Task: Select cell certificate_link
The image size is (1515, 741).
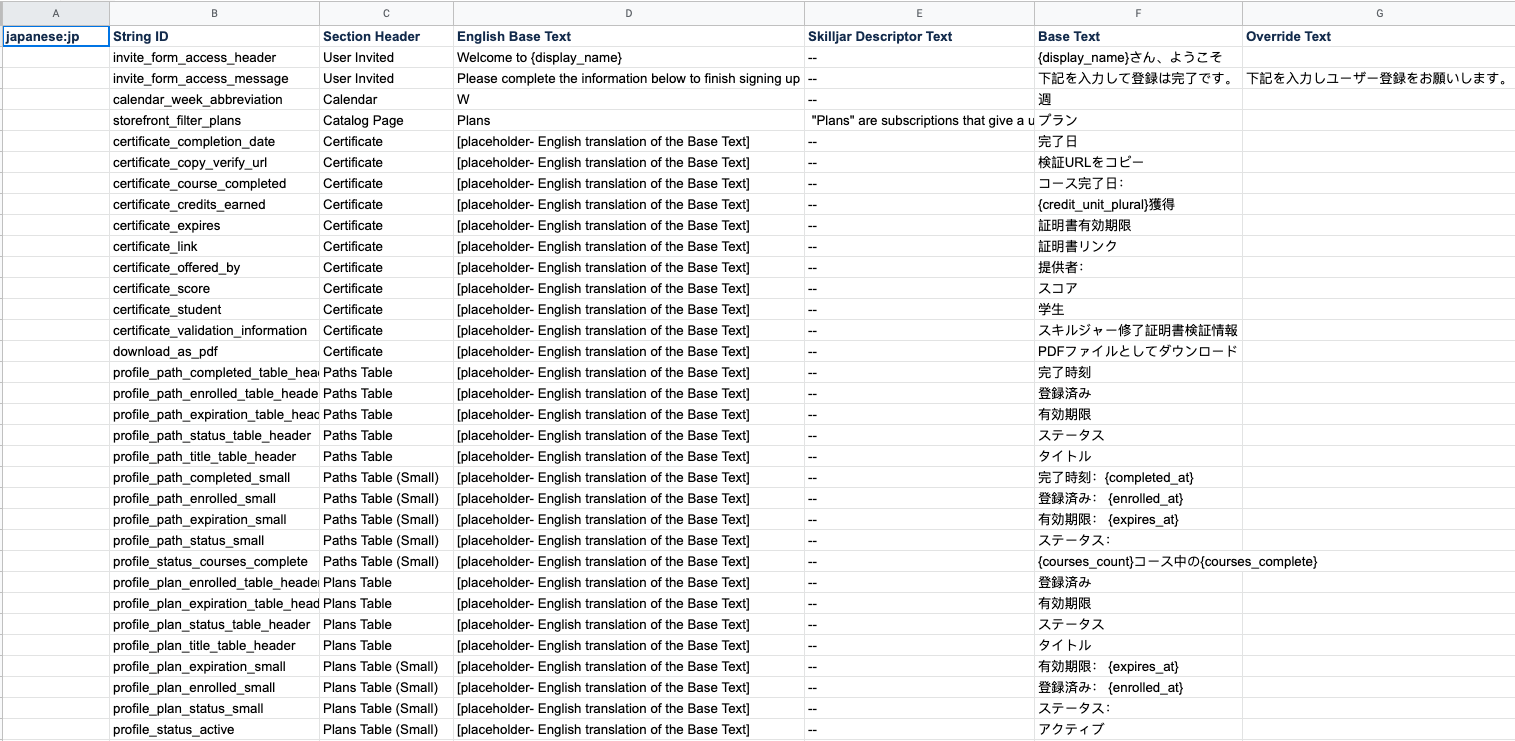Action: click(215, 247)
